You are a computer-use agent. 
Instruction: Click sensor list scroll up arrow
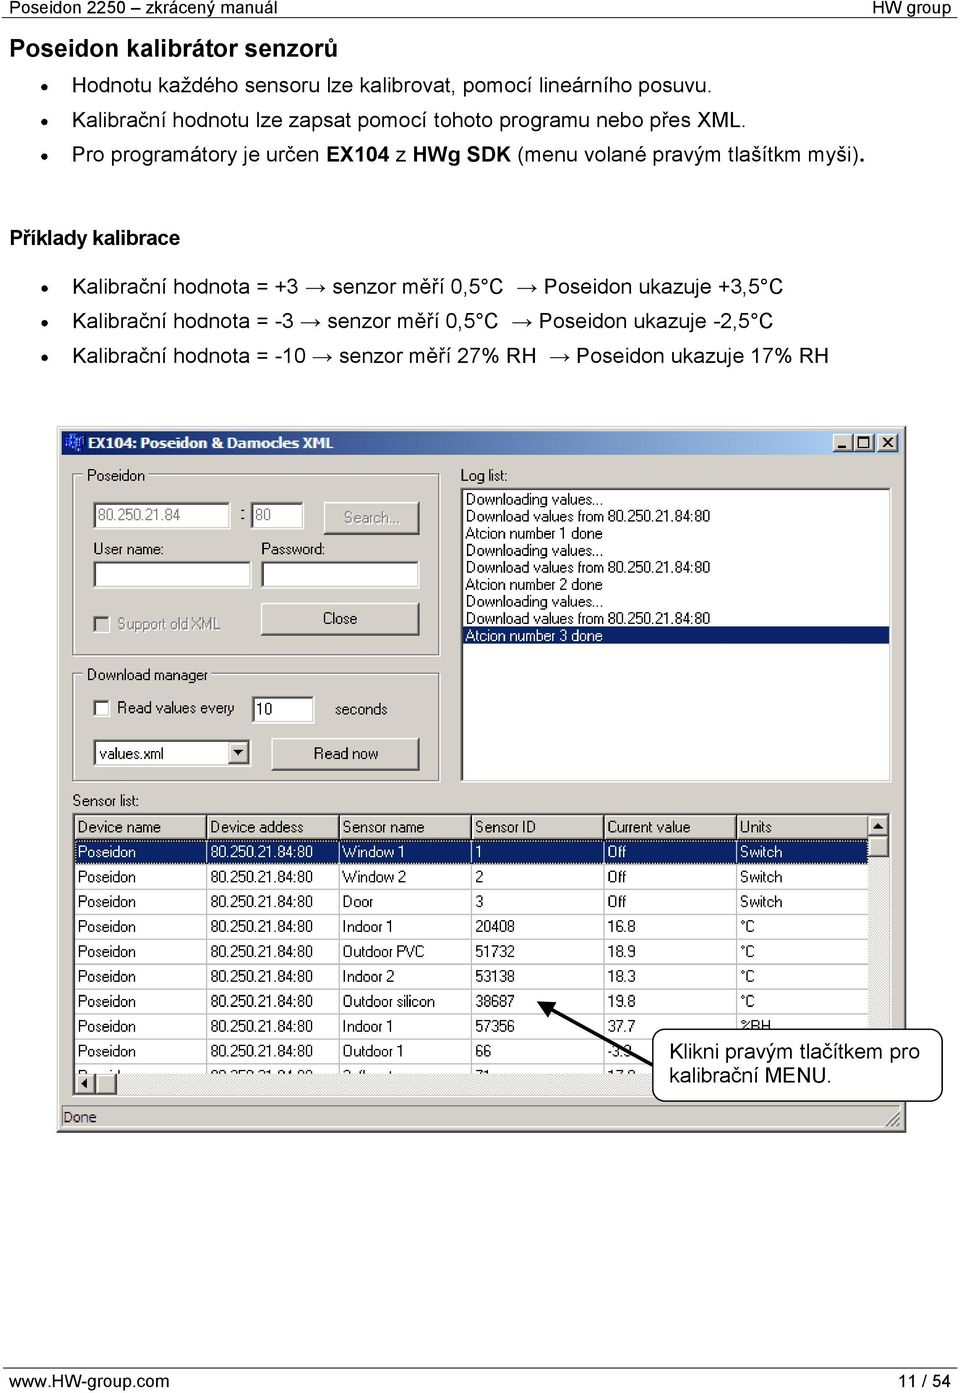point(878,826)
